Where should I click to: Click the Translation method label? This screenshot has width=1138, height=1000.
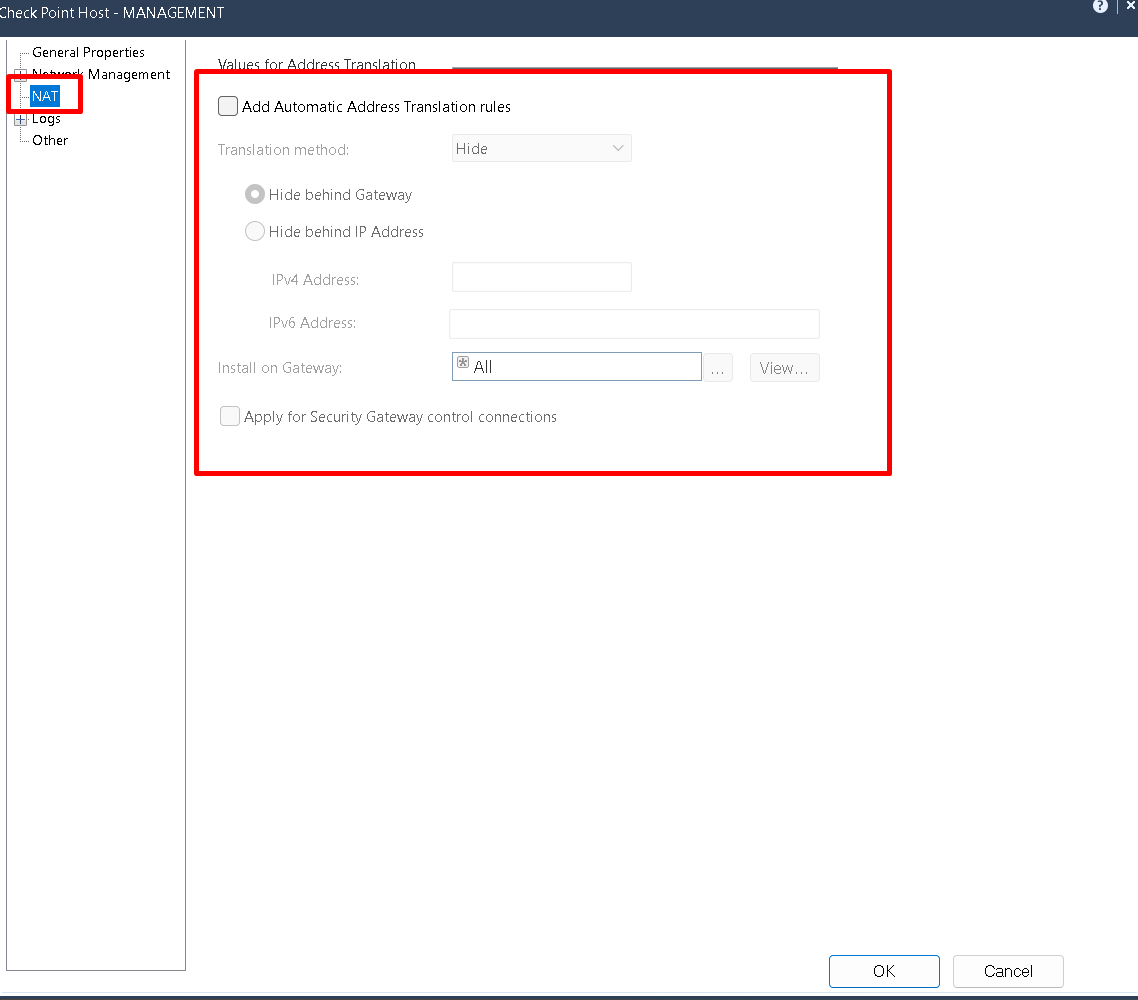[283, 149]
